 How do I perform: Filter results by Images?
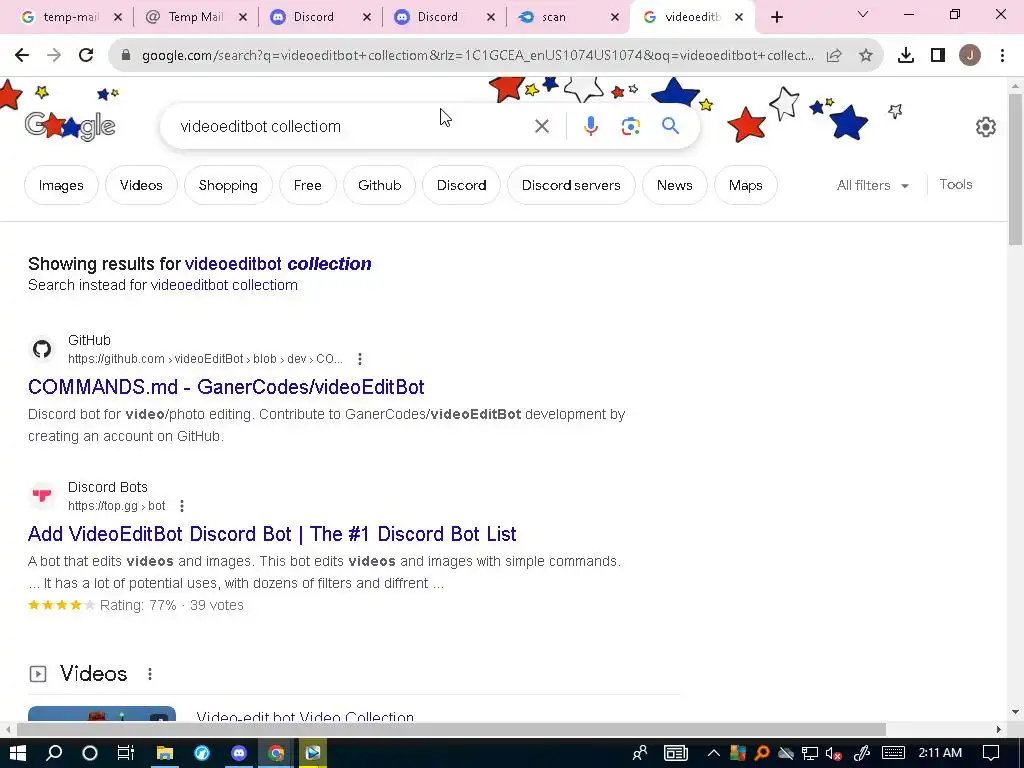point(61,185)
